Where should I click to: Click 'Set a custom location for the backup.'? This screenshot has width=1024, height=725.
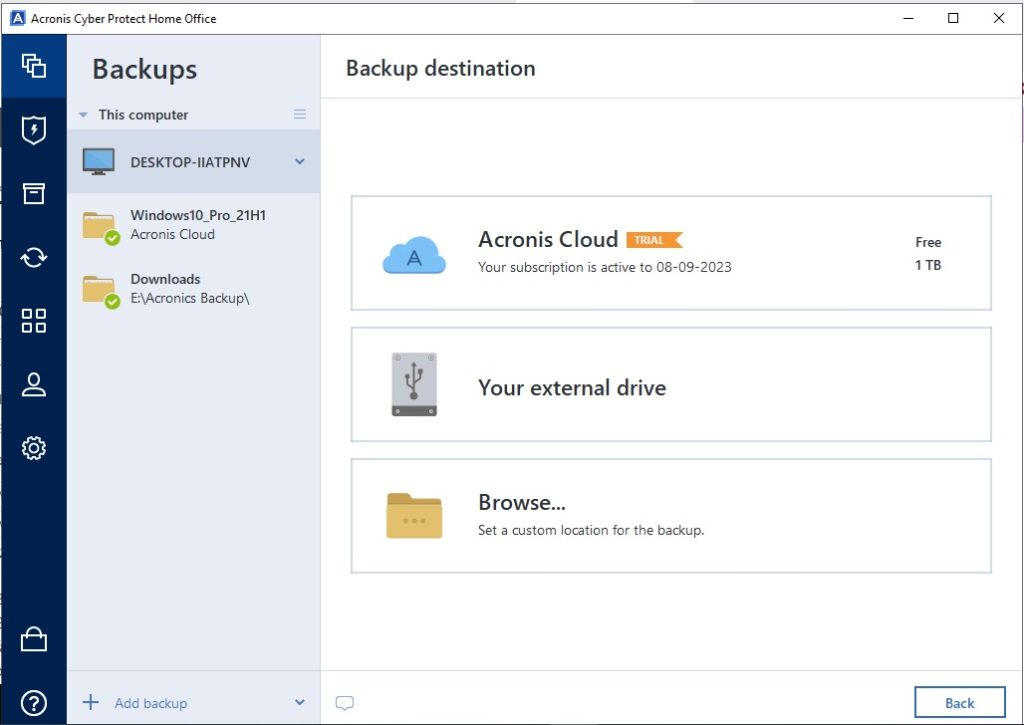click(x=591, y=530)
